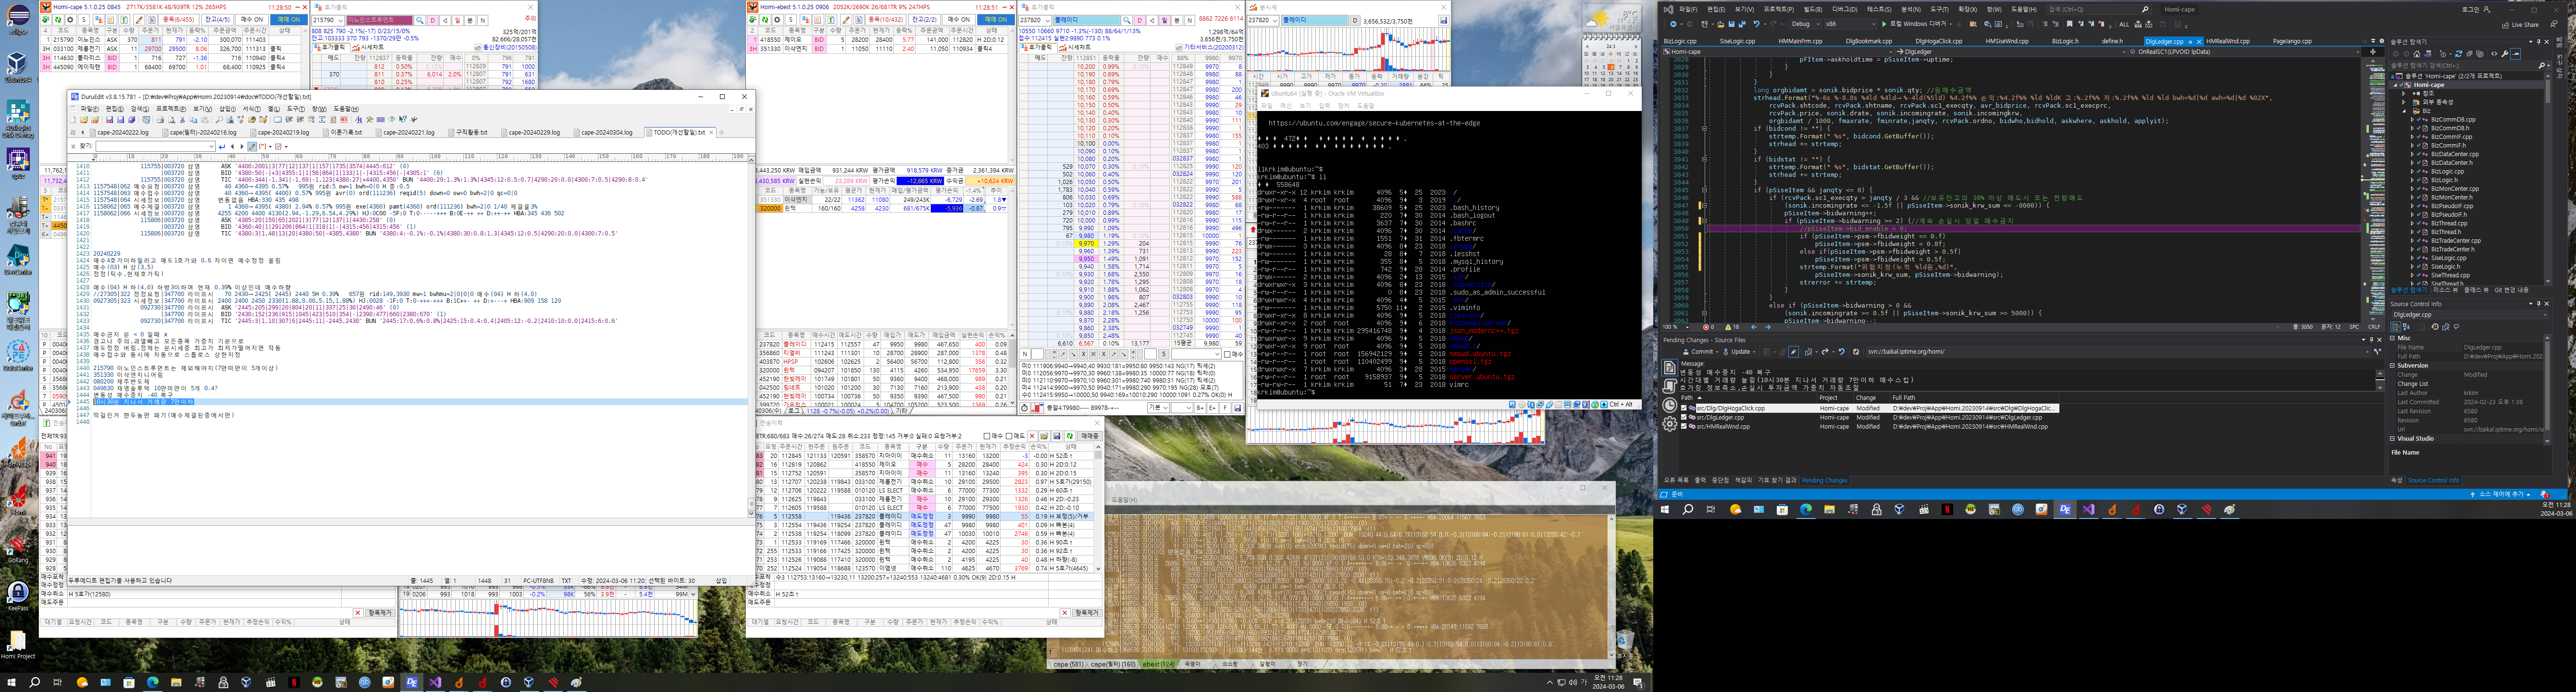
Task: Click HEX view icon in DuruEdit toolbar
Action: tap(344, 120)
